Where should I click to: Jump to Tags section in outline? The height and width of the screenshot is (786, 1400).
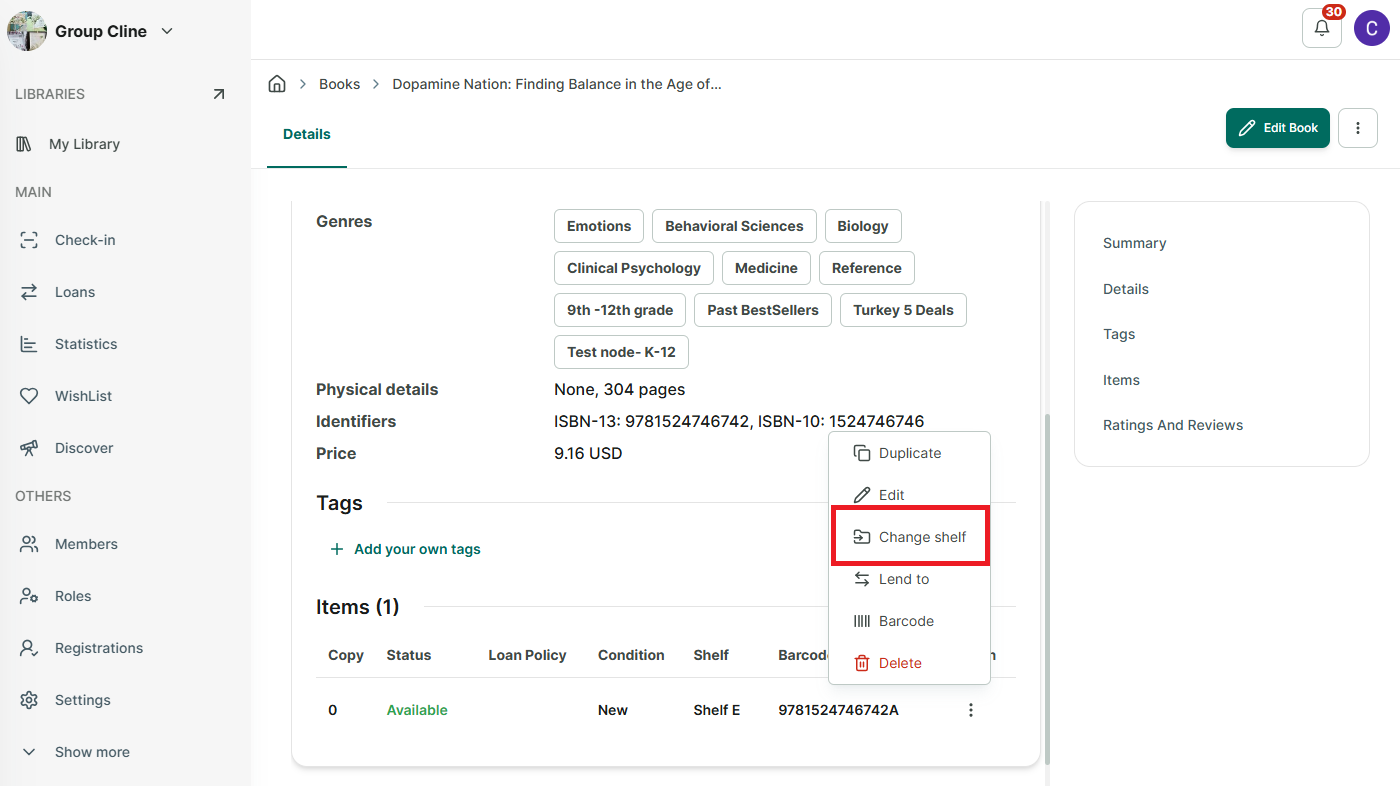click(1119, 334)
